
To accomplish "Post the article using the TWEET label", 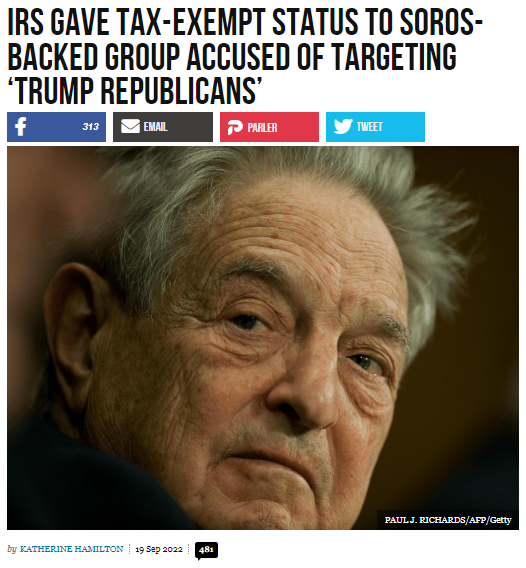I will [370, 126].
